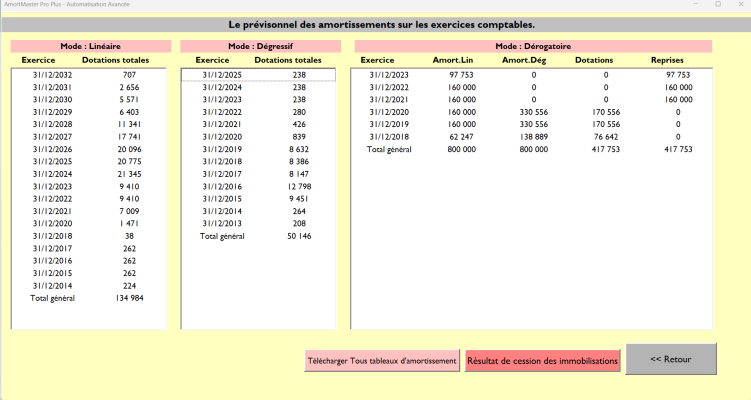Image resolution: width=751 pixels, height=400 pixels.
Task: Select Linéaire row 31/12/2029
Action: (89, 112)
